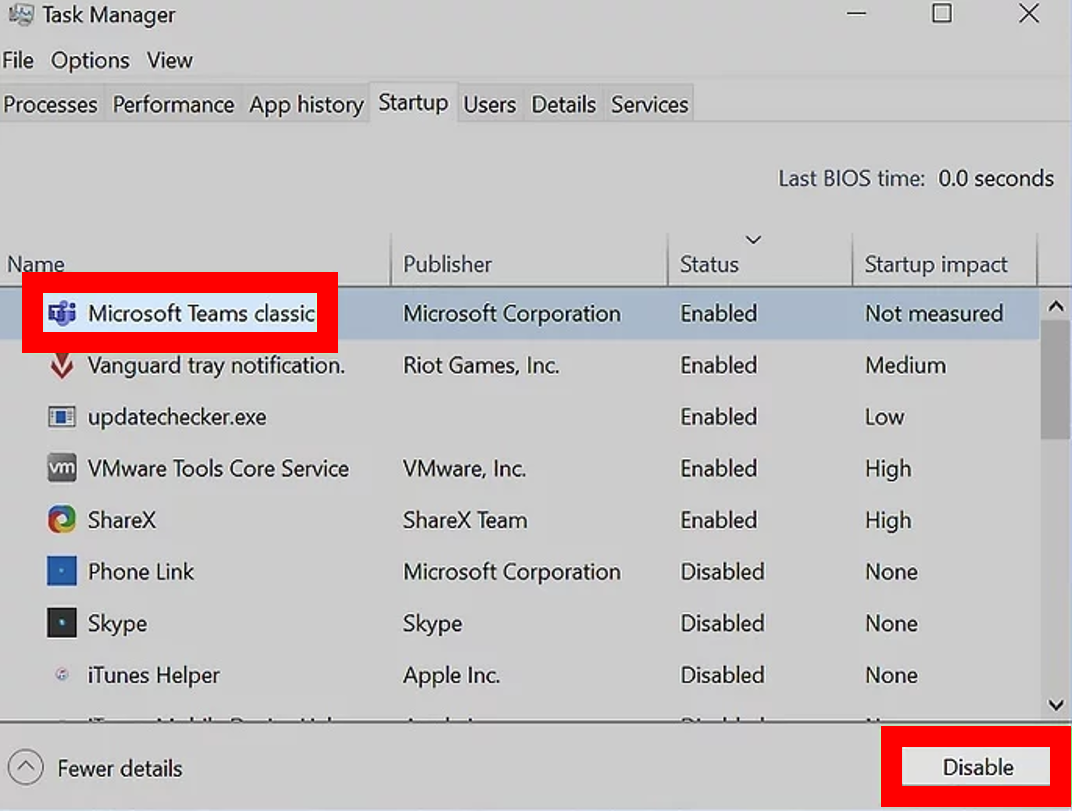Sort entries by the Startup impact column

pos(935,263)
